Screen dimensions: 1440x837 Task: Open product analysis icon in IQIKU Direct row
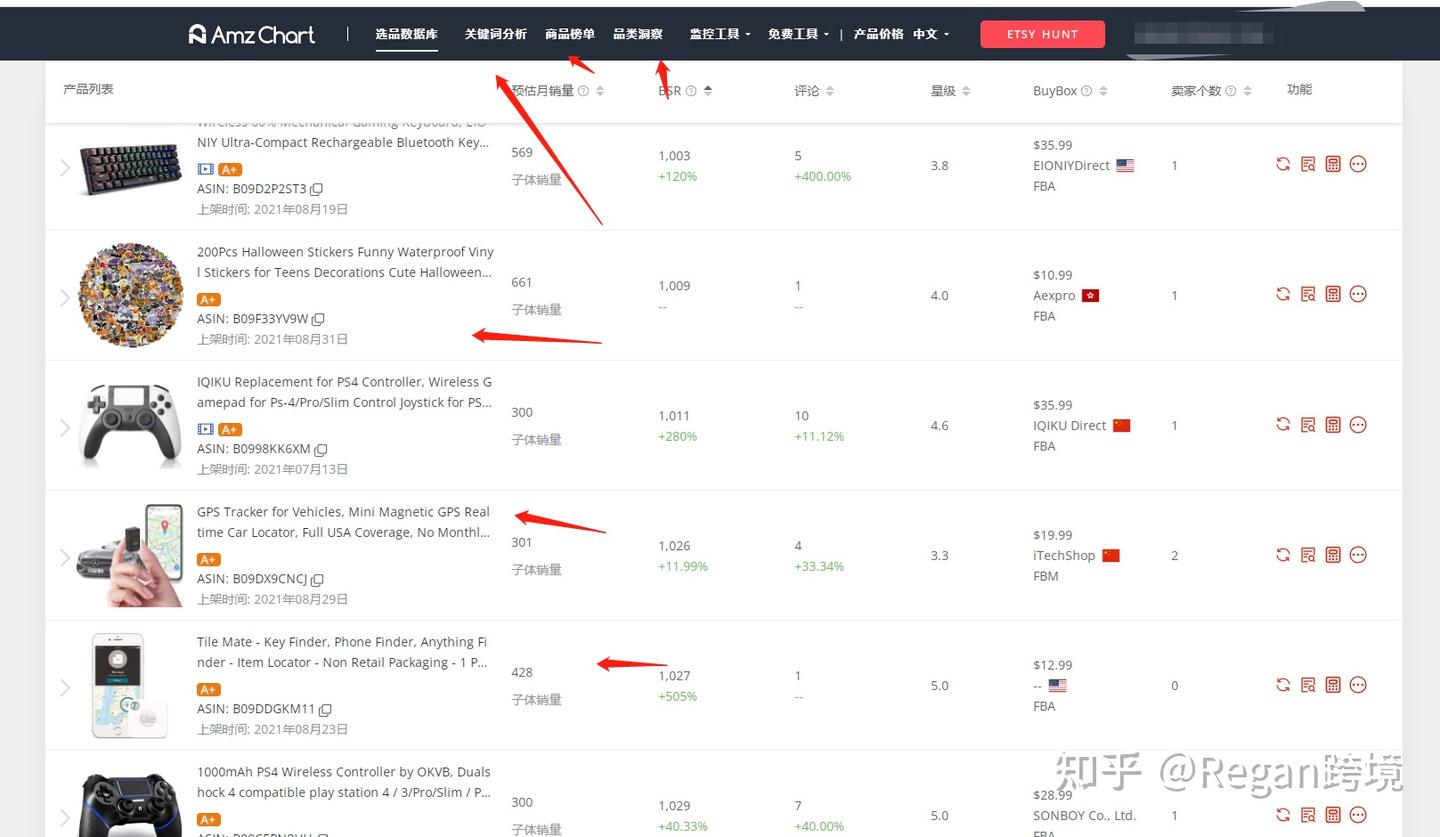click(x=1308, y=424)
